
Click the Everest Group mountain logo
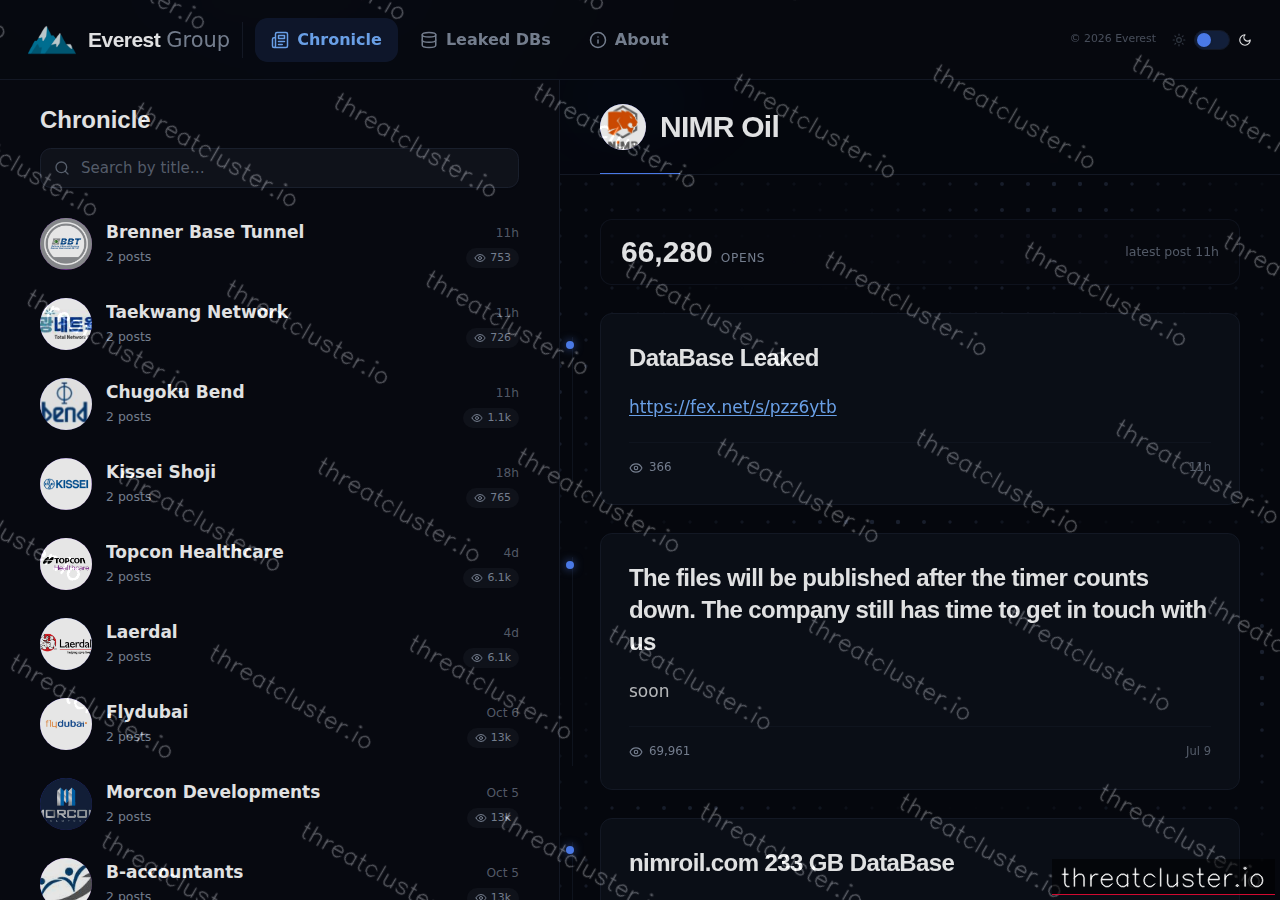pos(52,40)
